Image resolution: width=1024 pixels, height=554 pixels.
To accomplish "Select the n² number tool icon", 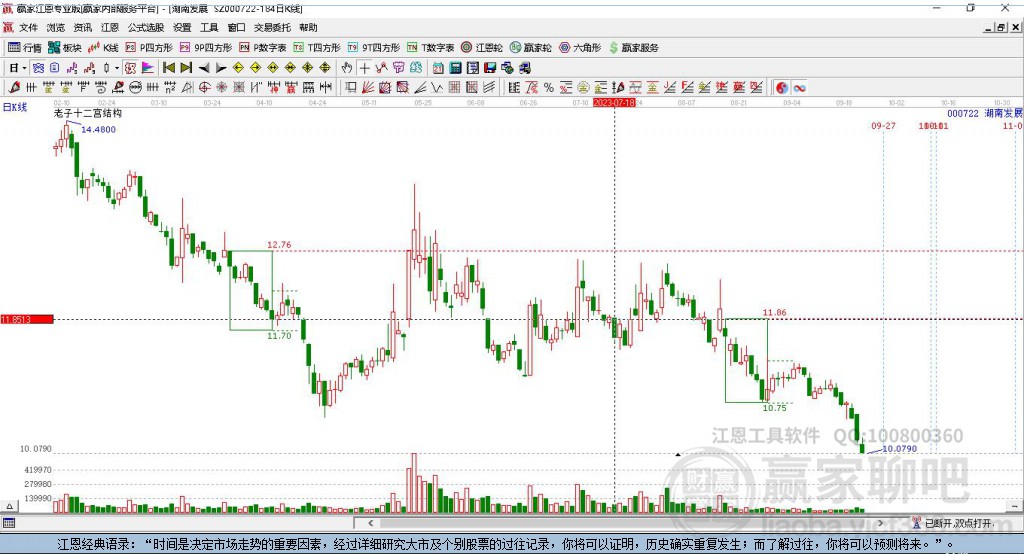I will (170, 88).
